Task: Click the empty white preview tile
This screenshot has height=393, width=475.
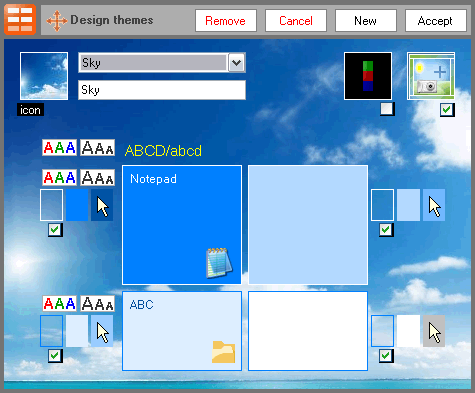Action: click(x=308, y=331)
